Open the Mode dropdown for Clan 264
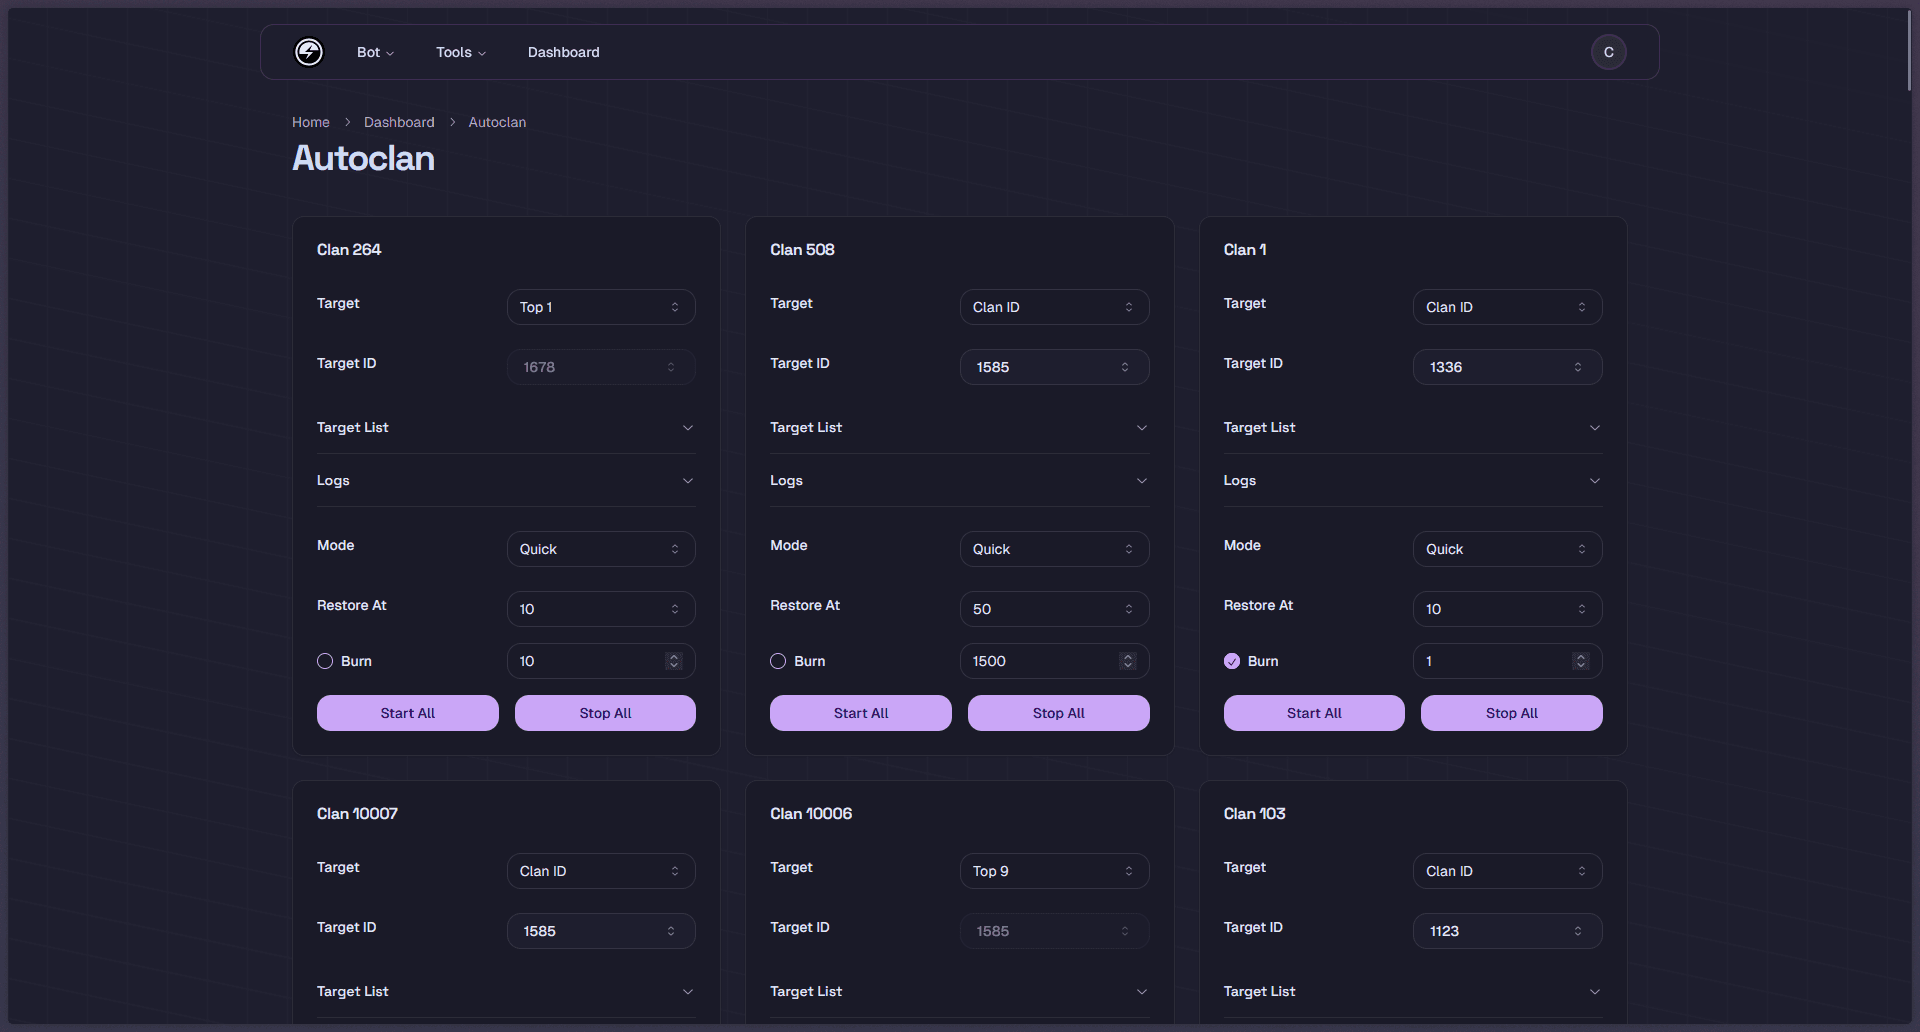The image size is (1920, 1032). pos(600,548)
